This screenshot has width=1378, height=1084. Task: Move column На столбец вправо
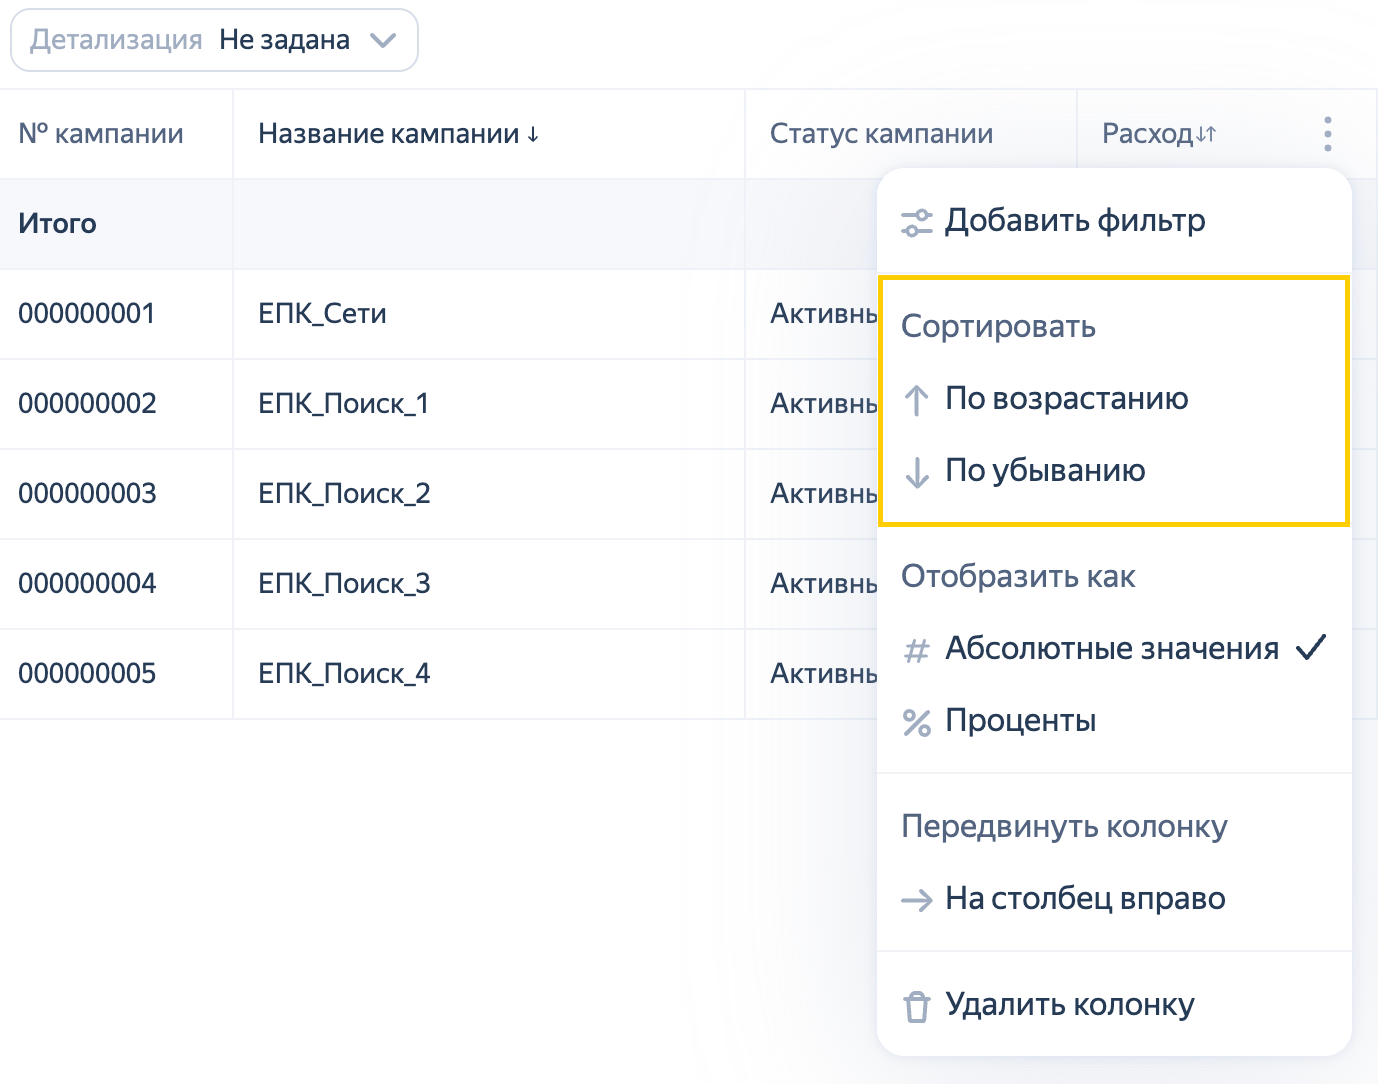click(x=1114, y=898)
